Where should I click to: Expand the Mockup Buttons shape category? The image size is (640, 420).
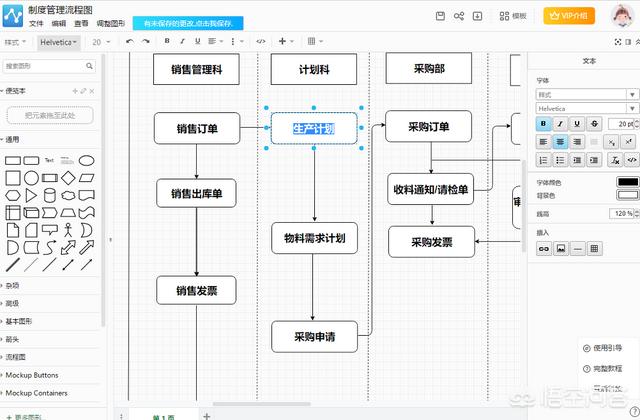[32, 375]
